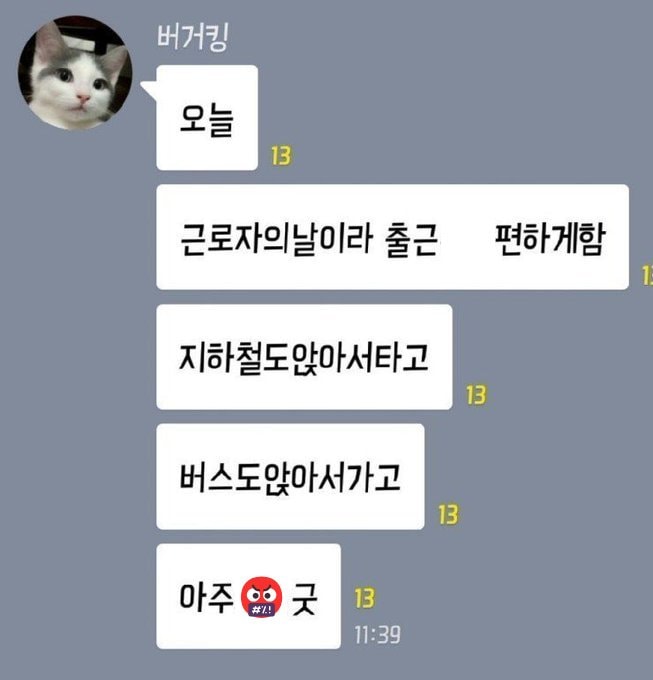Click the speech bubble tail near avatar

pyautogui.click(x=149, y=92)
